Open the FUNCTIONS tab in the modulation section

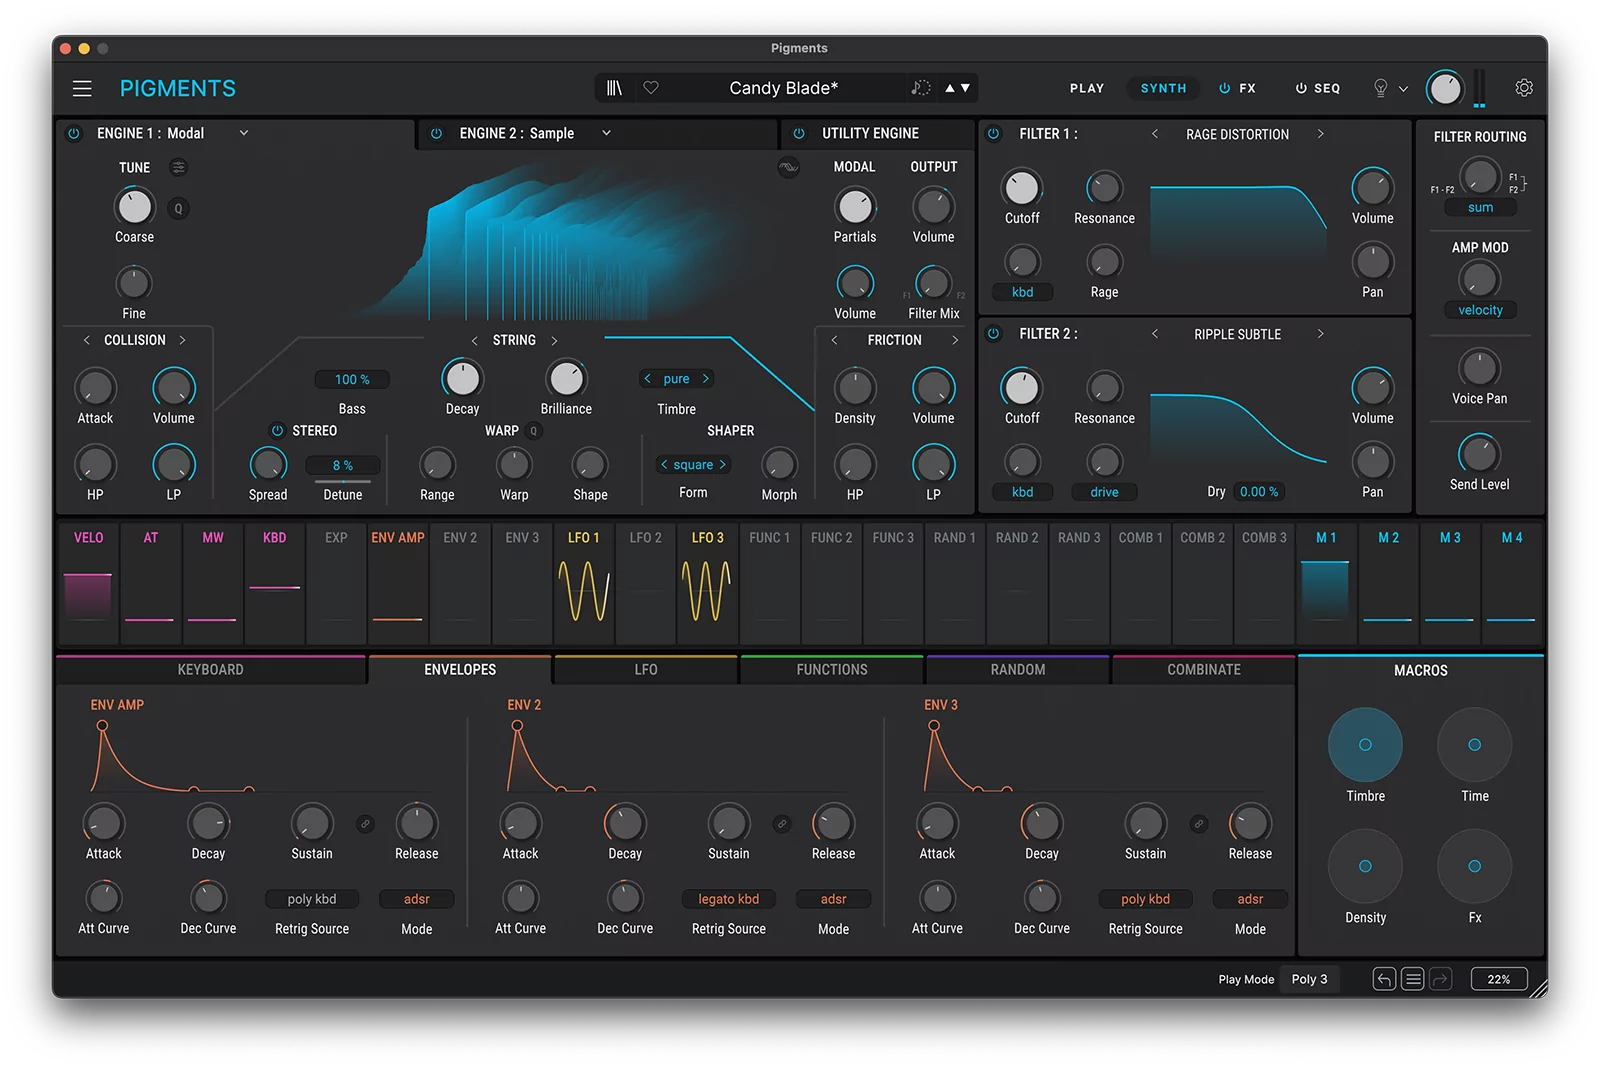(x=831, y=669)
